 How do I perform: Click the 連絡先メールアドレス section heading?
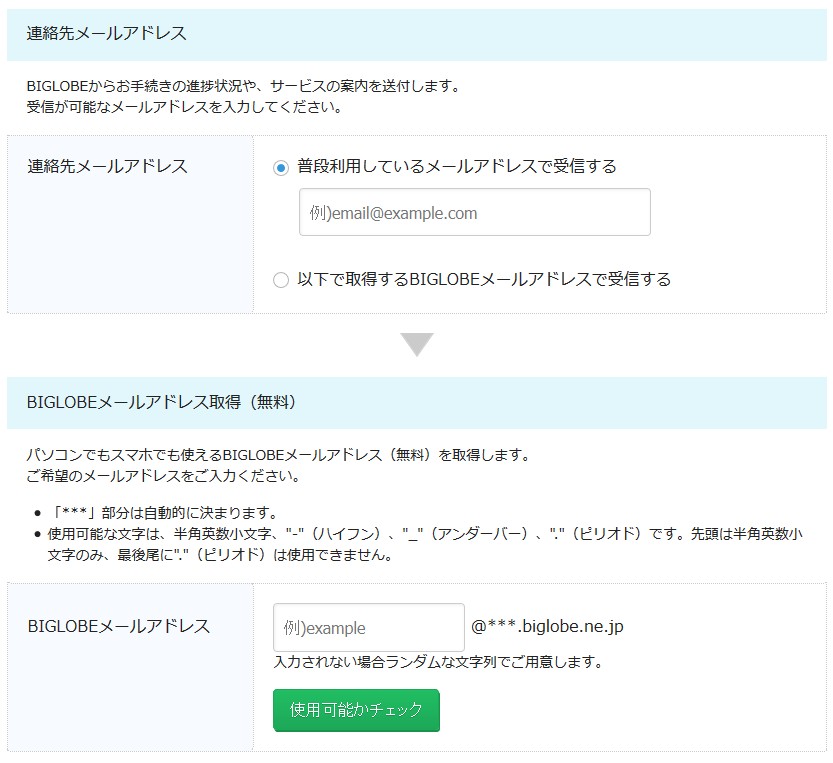106,33
